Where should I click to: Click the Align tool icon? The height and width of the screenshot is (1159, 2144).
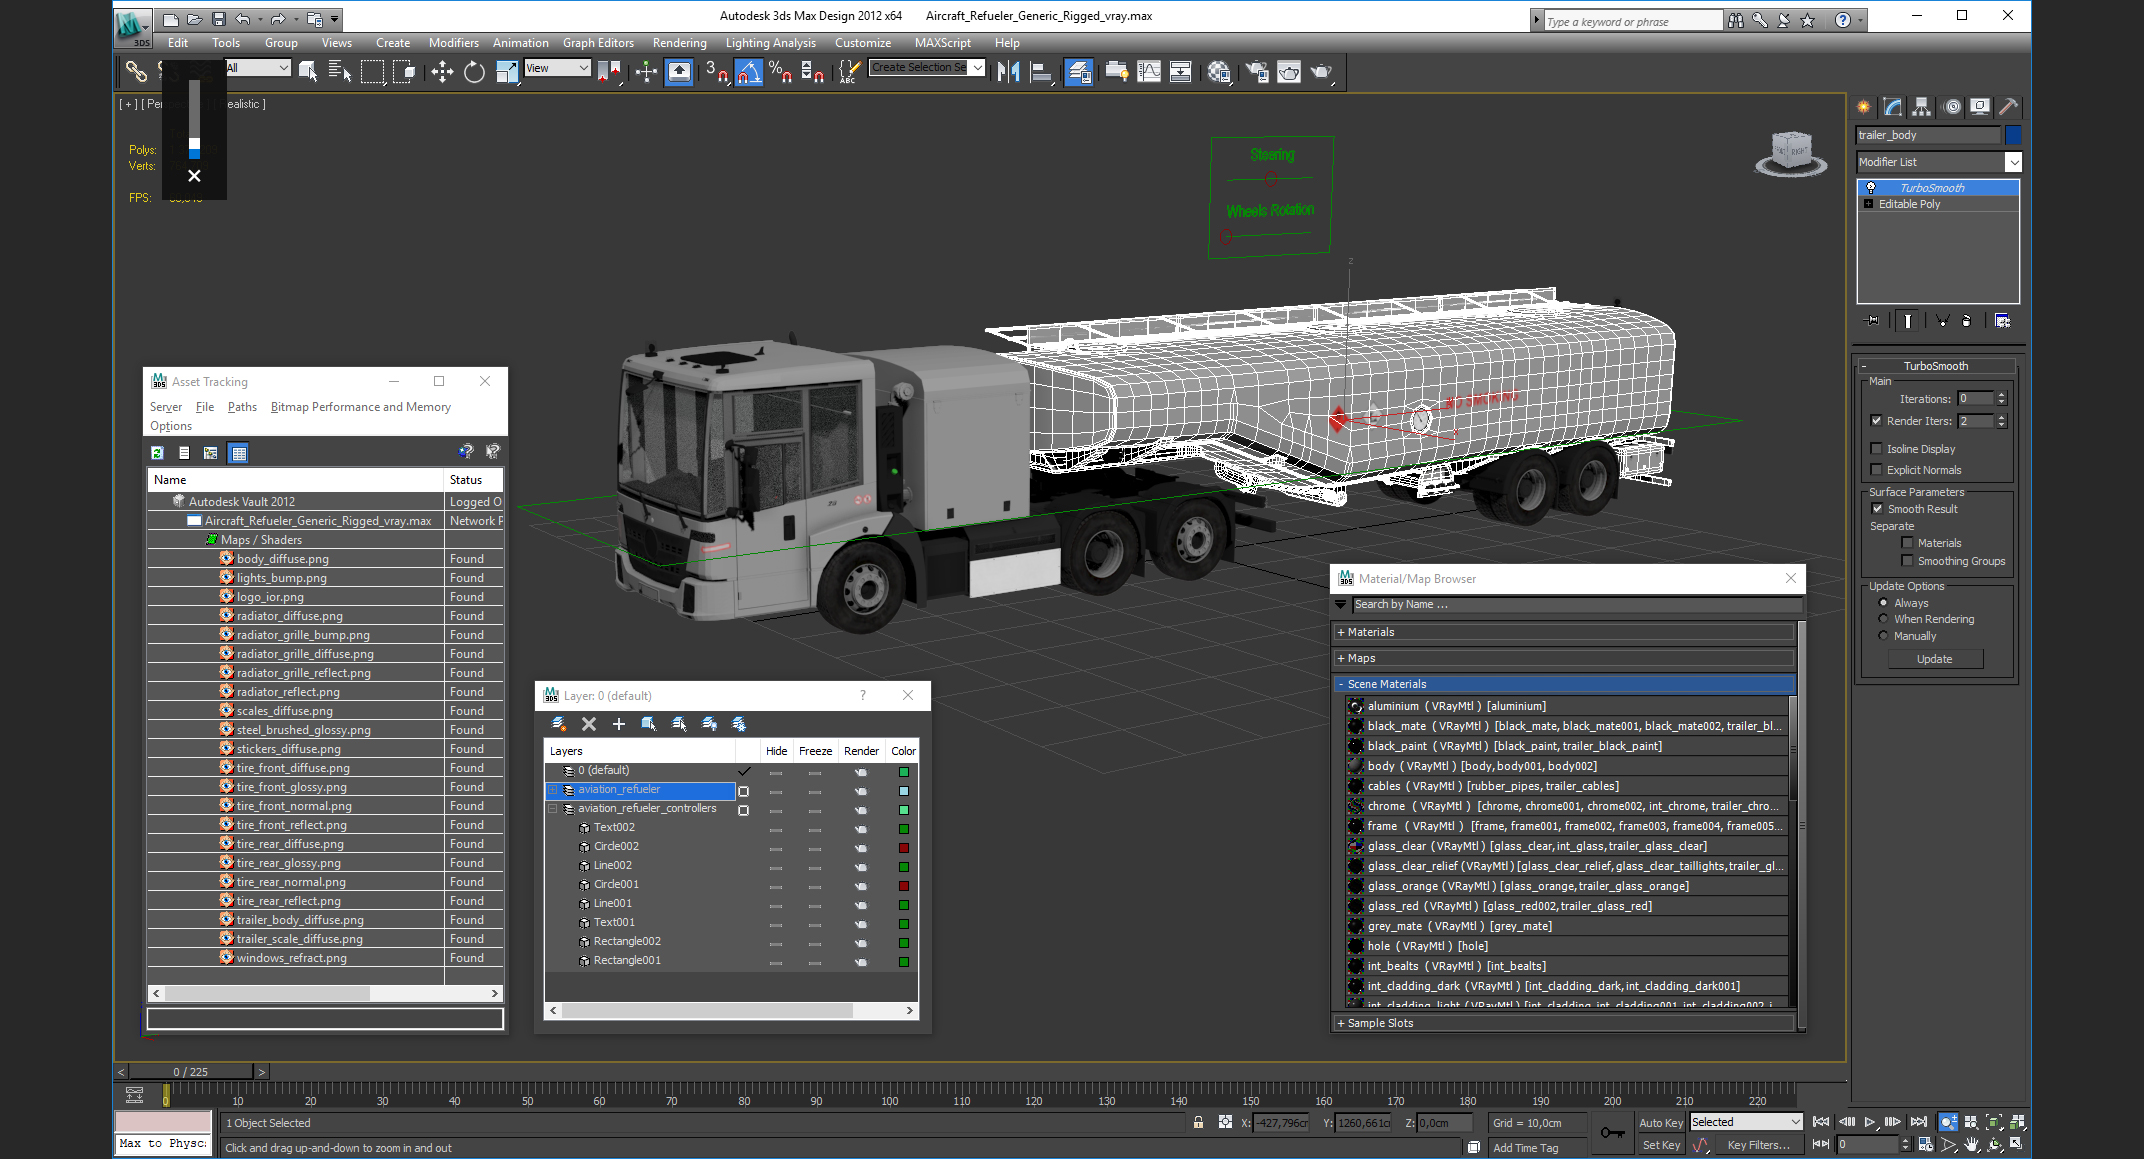click(1041, 71)
